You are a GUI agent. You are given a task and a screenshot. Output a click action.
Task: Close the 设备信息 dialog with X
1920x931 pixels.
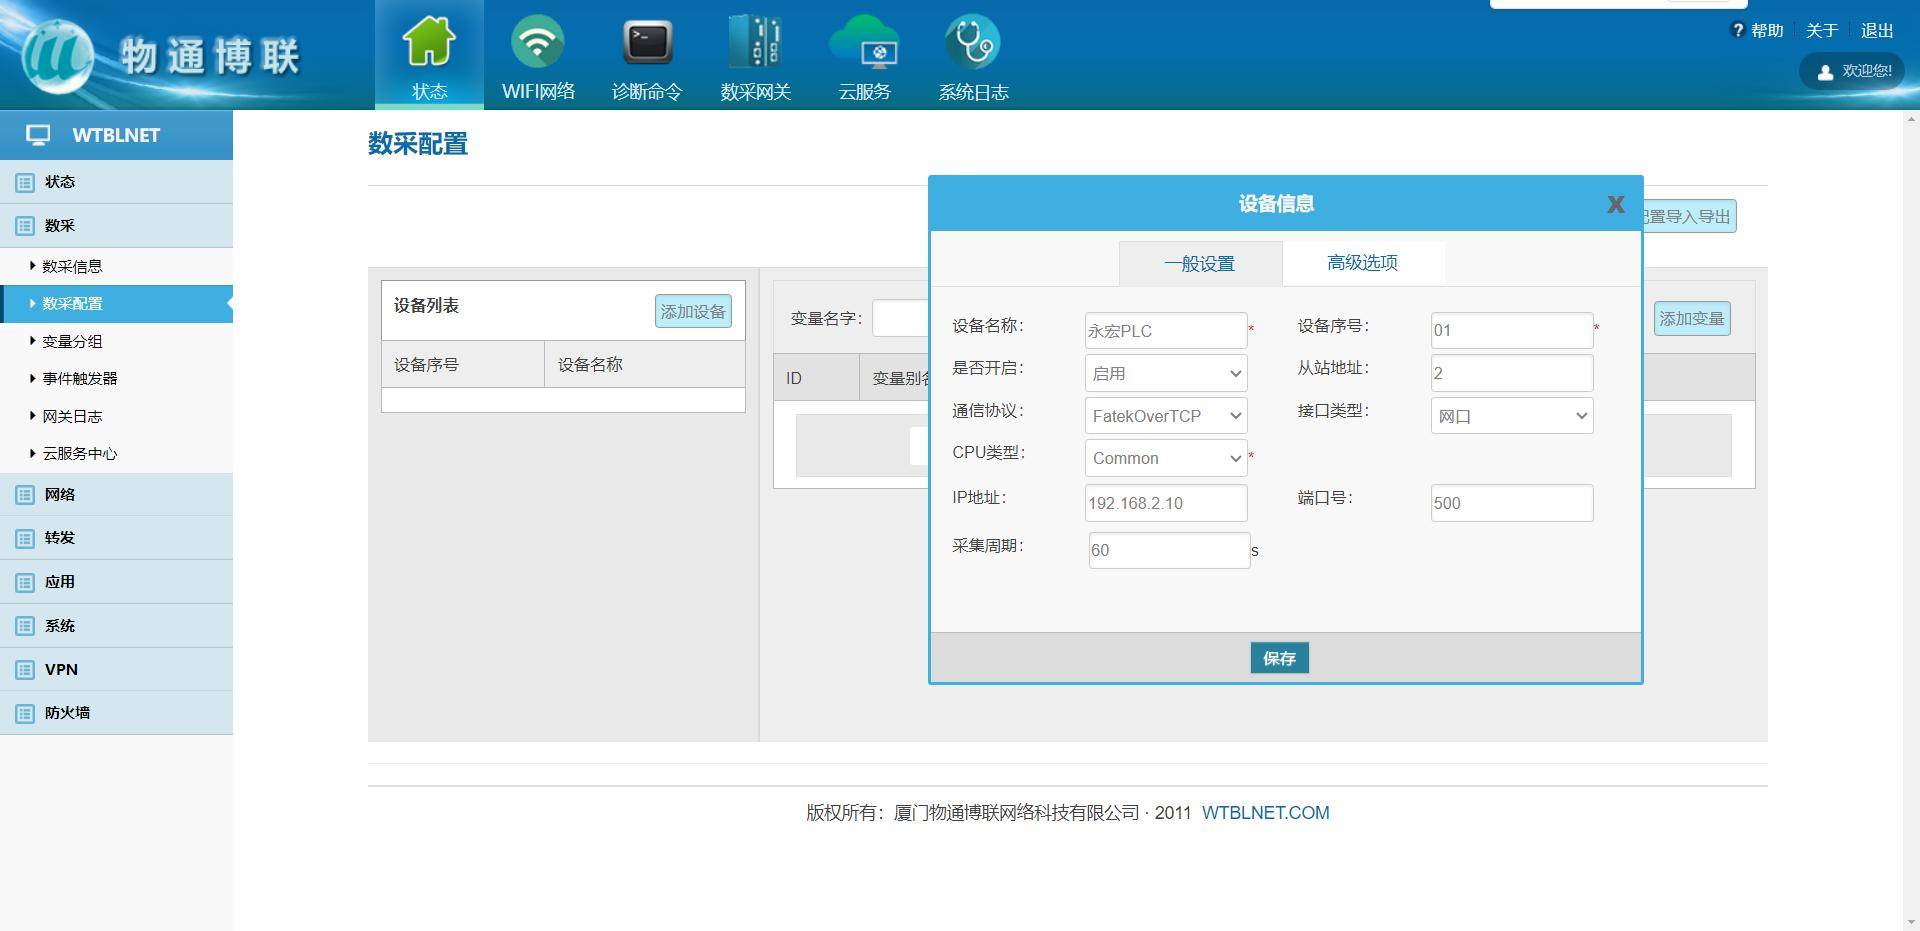point(1615,204)
